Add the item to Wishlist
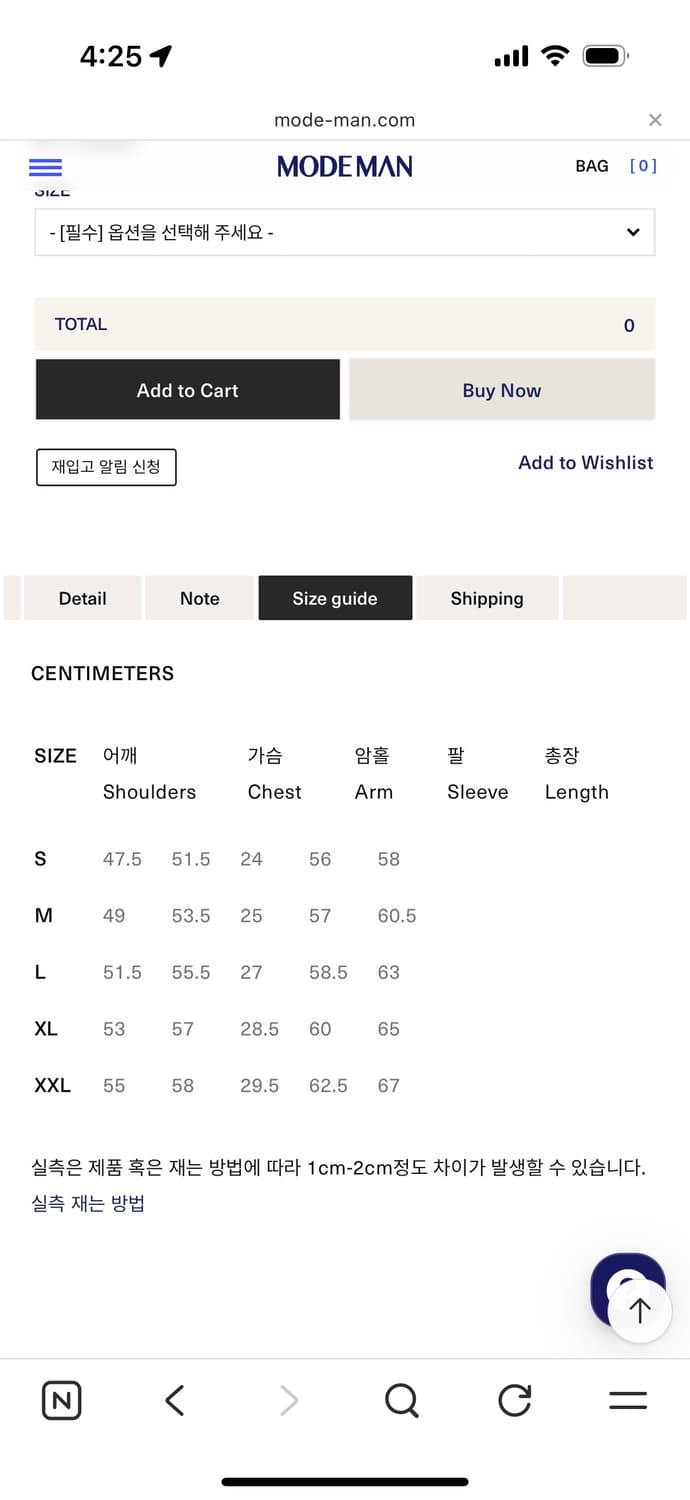Viewport: 690px width, 1500px height. (x=585, y=462)
